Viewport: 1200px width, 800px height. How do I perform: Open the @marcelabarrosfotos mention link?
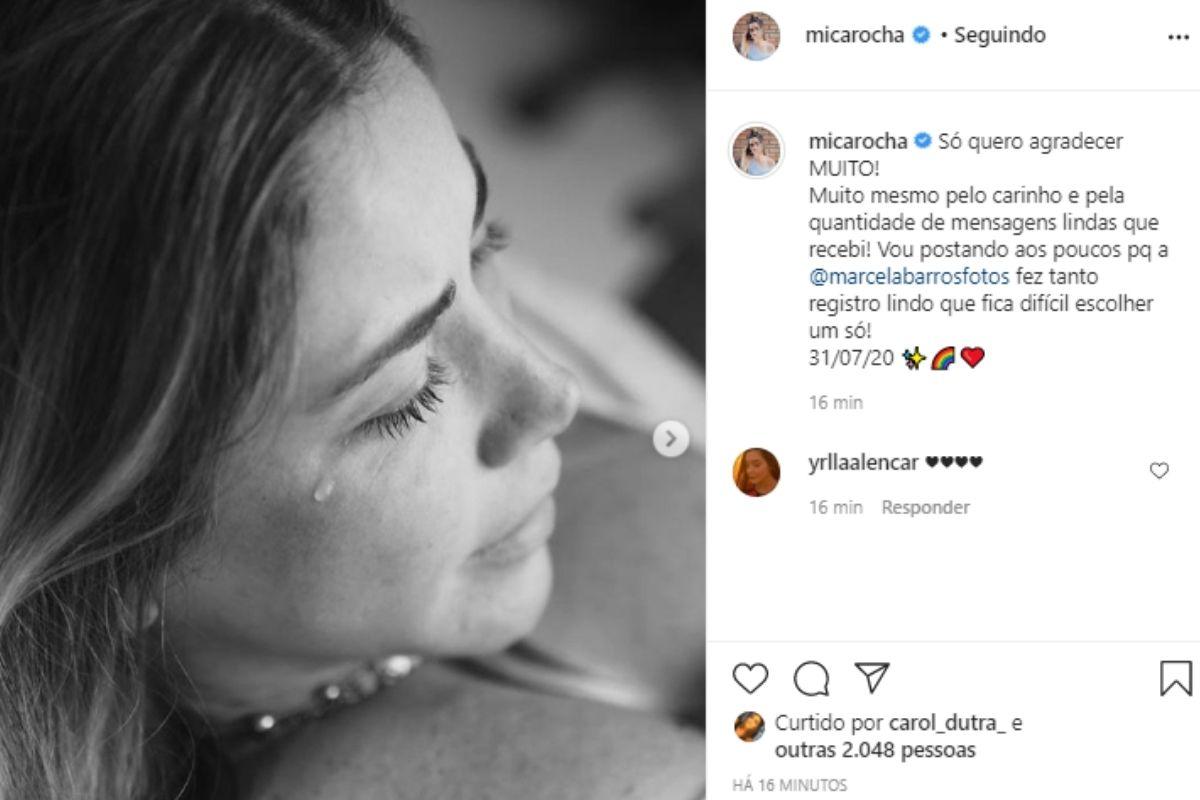point(912,276)
